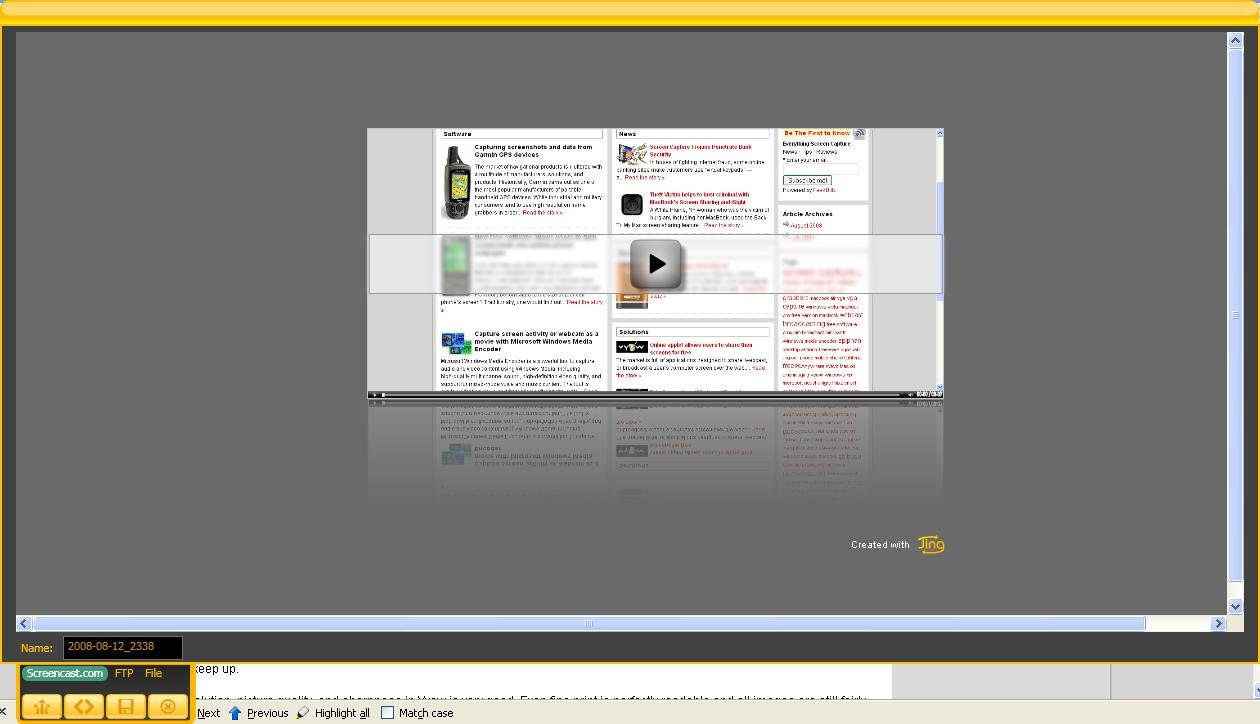The width and height of the screenshot is (1260, 724).
Task: Select the File output tab
Action: 153,673
